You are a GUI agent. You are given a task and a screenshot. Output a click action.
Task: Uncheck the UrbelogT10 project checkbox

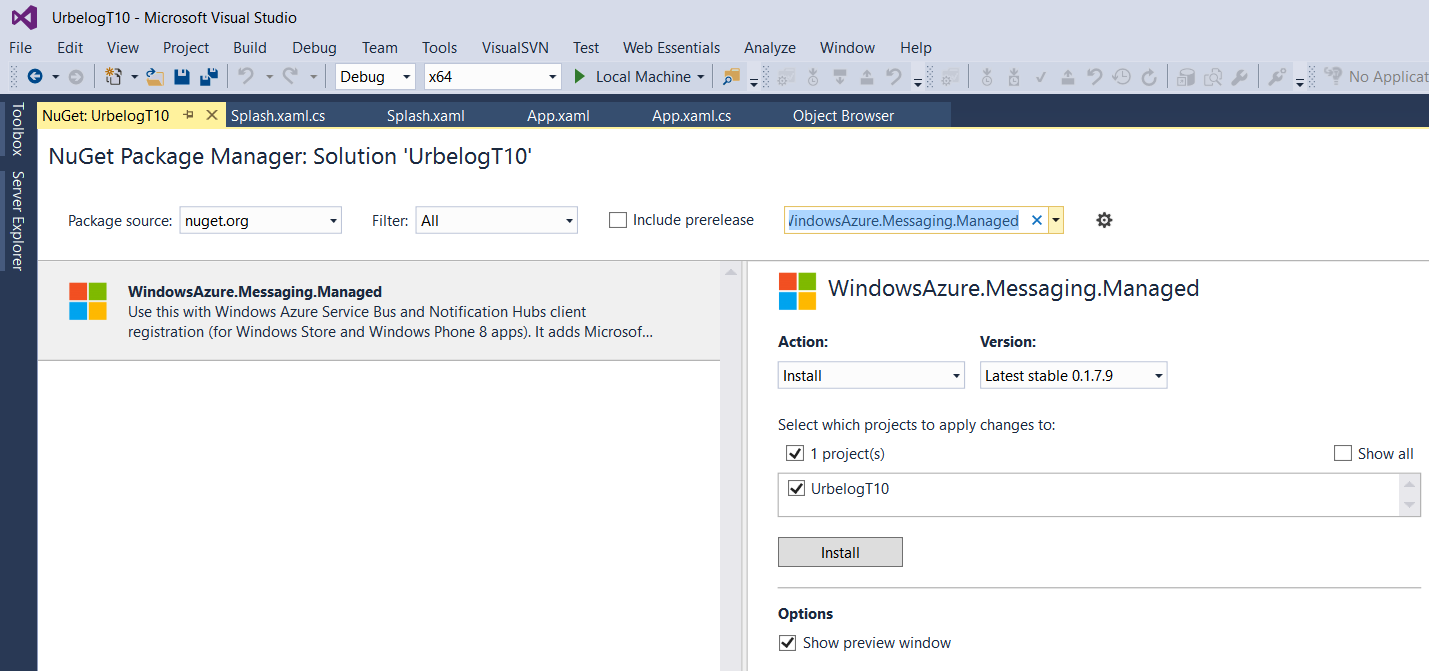coord(796,489)
